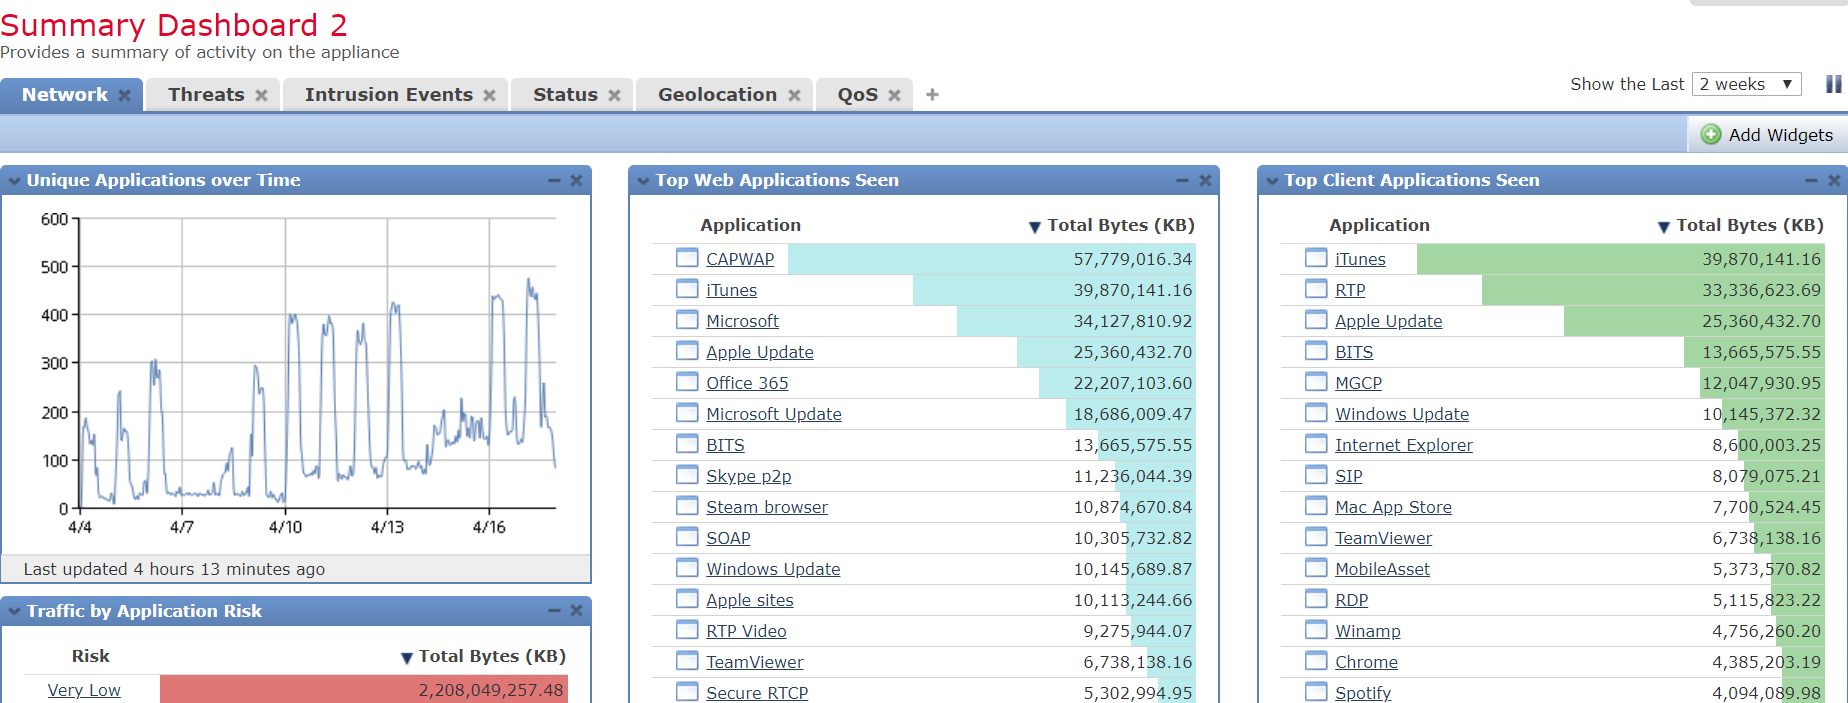Close the Threats tab with its X
Image resolution: width=1848 pixels, height=703 pixels.
pos(261,95)
